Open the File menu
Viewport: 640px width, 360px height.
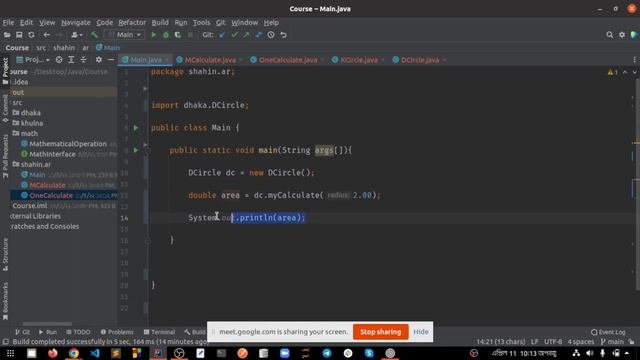tap(8, 22)
